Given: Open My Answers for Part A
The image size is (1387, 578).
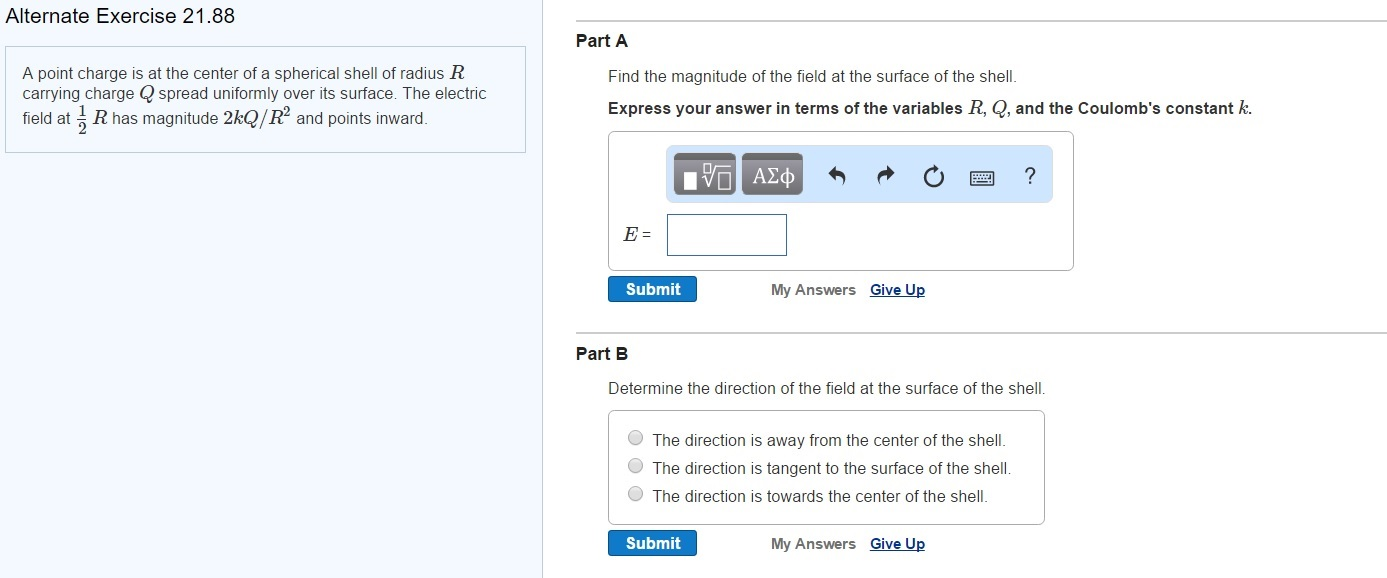Looking at the screenshot, I should coord(813,290).
